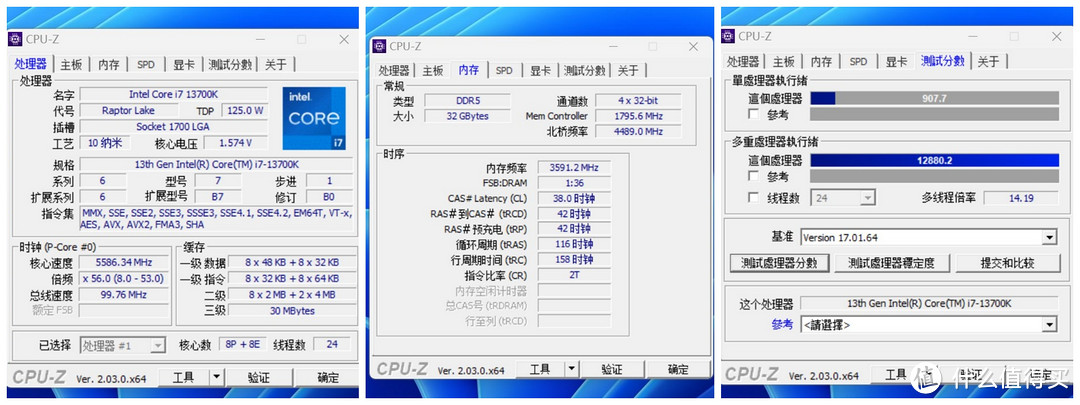Click the FSB:DRAM ratio 1:36

pos(574,183)
